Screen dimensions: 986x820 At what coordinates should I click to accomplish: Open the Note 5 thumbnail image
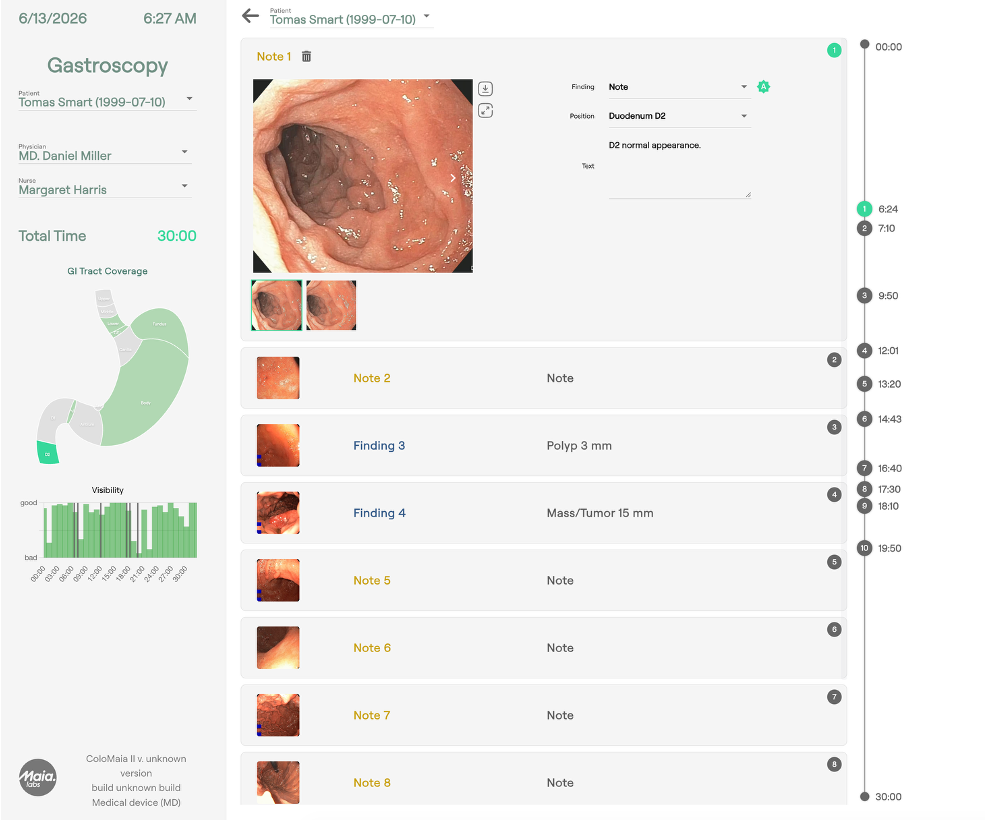point(278,580)
